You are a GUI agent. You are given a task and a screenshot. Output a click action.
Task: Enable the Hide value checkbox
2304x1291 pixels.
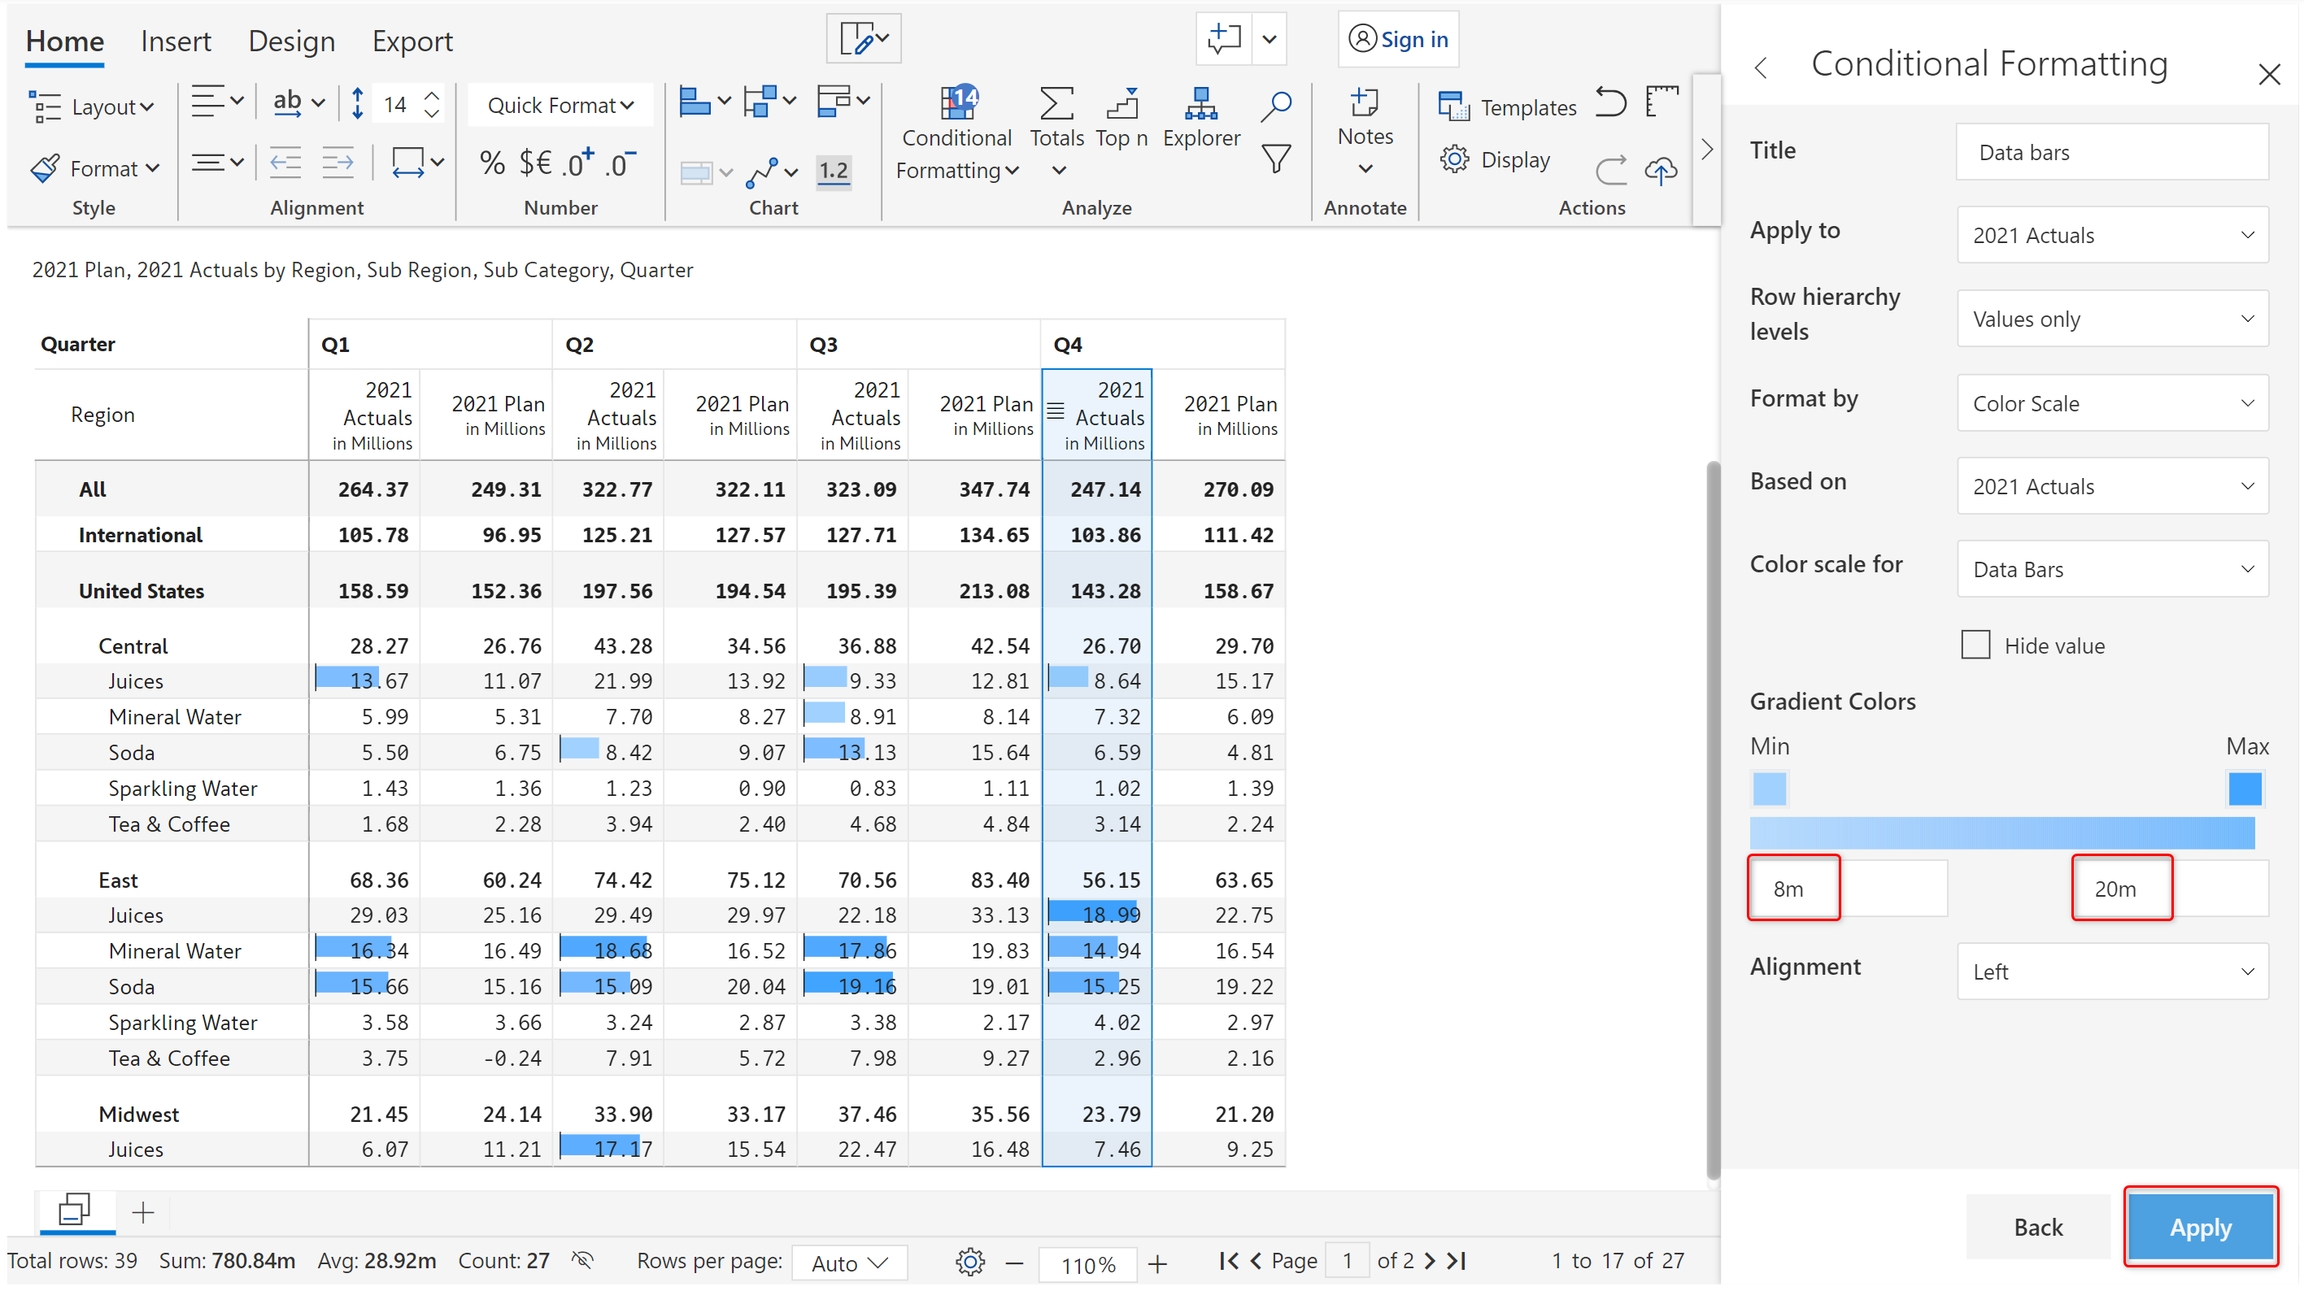point(1975,645)
